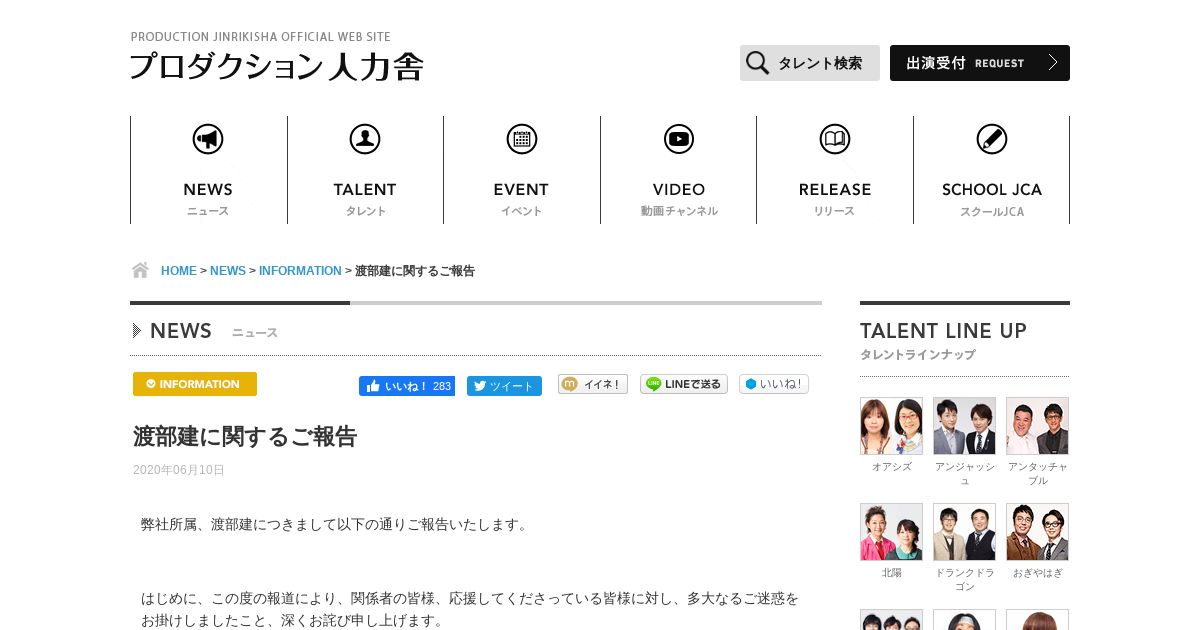This screenshot has width=1200, height=630.
Task: Click the オアシズ name label
Action: 891,467
